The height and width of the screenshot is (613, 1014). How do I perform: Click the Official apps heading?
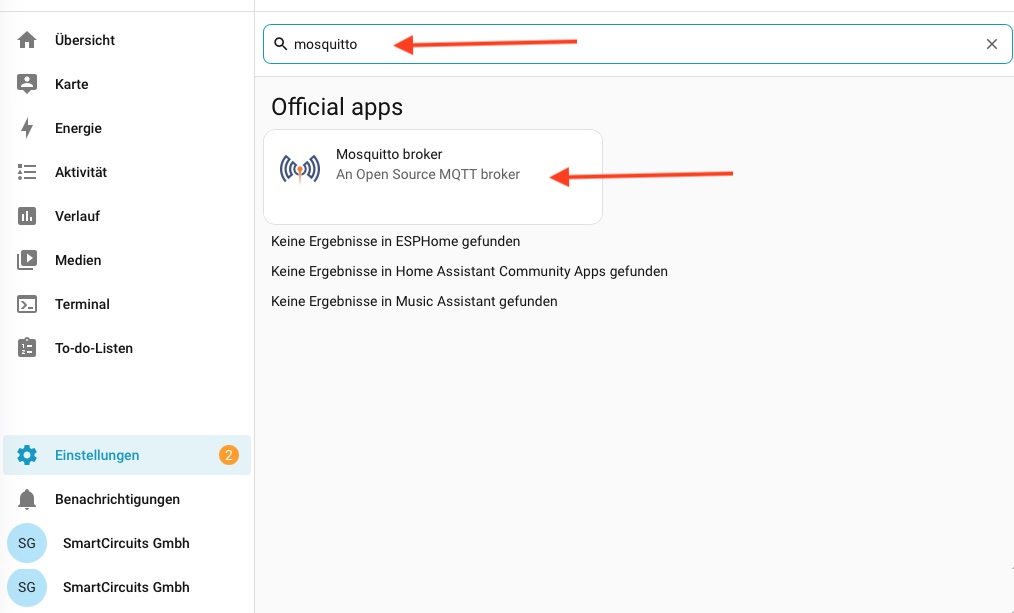click(337, 107)
